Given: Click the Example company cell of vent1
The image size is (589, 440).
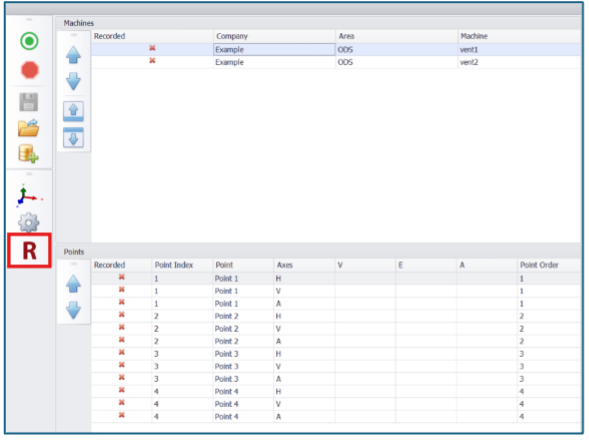Looking at the screenshot, I should [274, 50].
